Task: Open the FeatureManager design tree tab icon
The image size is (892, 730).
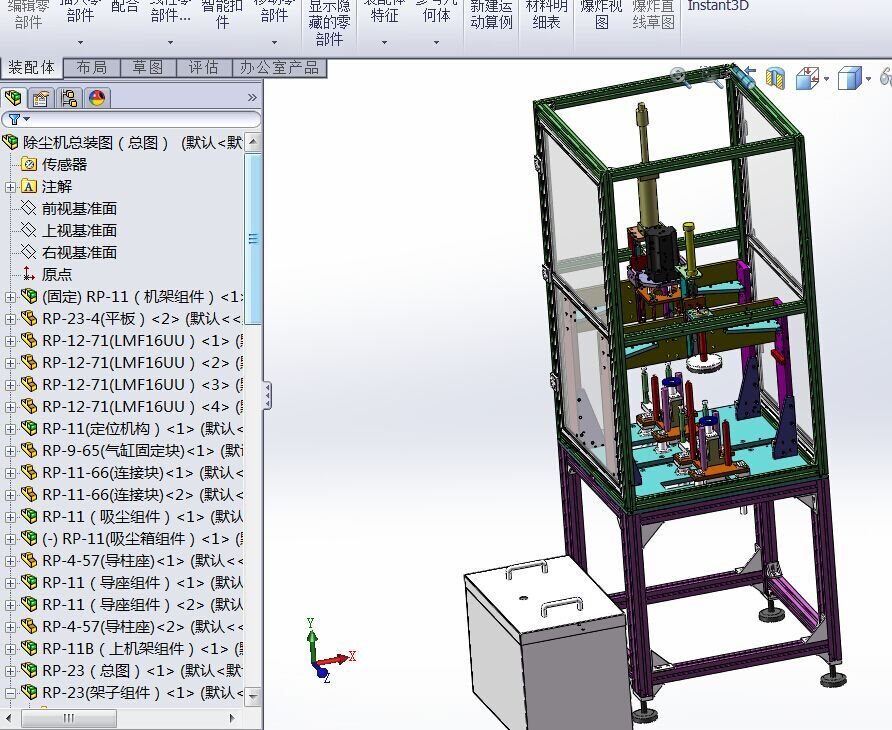Action: (x=13, y=98)
